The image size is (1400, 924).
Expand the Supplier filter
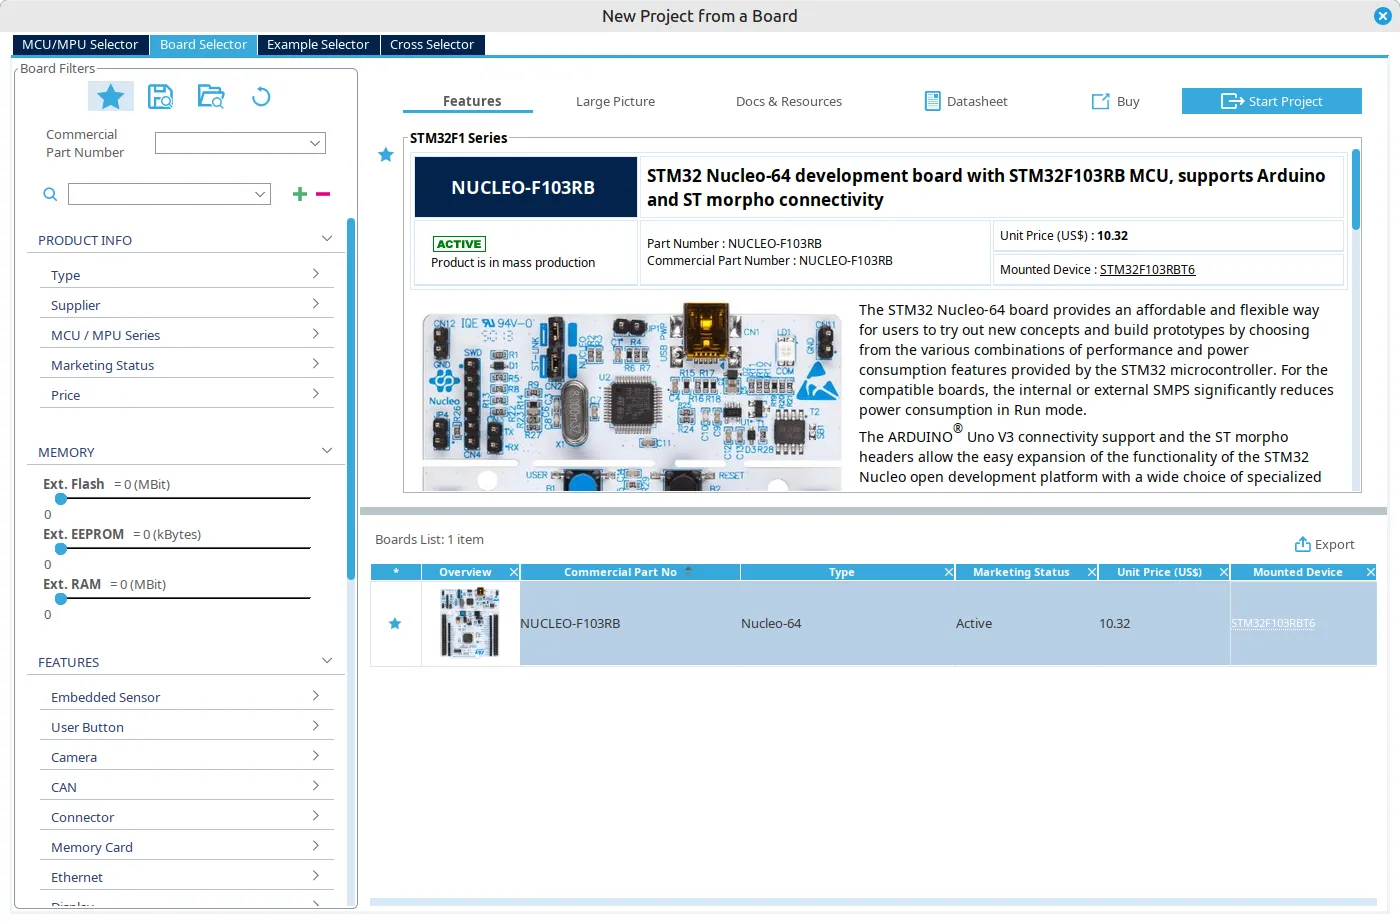tap(315, 304)
